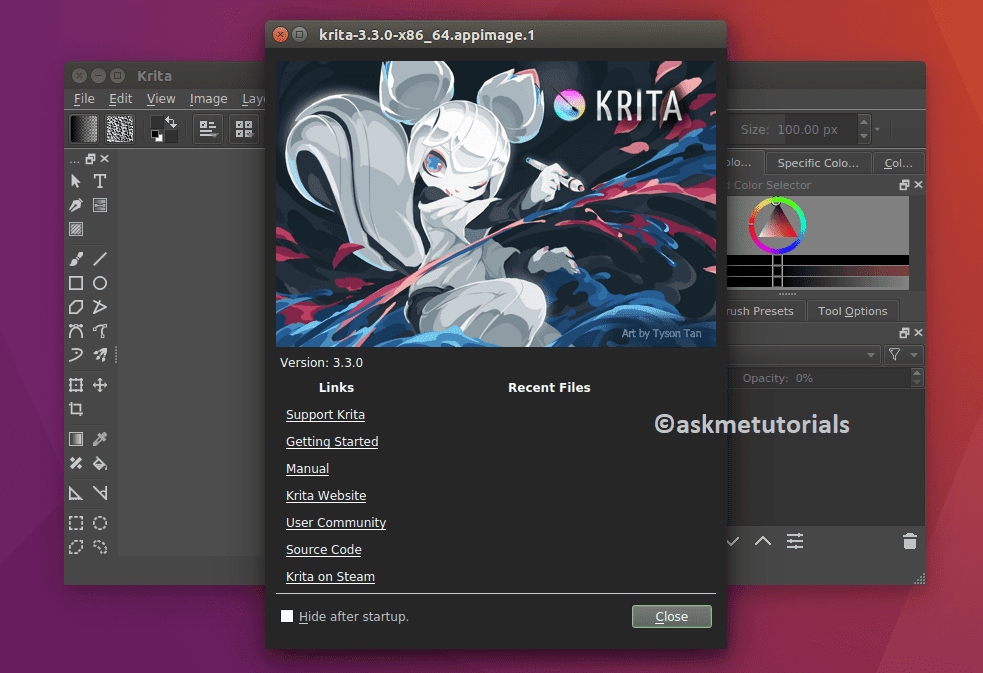983x673 pixels.
Task: Select the gradient editing tool beside the calligraphy pen
Action: point(100,205)
